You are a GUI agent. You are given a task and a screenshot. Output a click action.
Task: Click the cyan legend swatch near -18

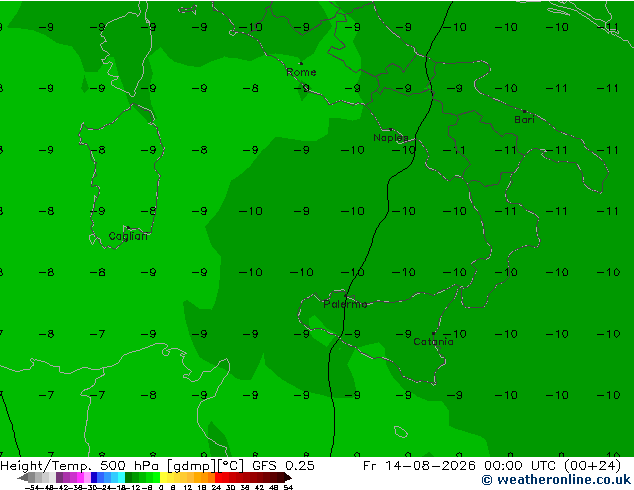pyautogui.click(x=121, y=477)
